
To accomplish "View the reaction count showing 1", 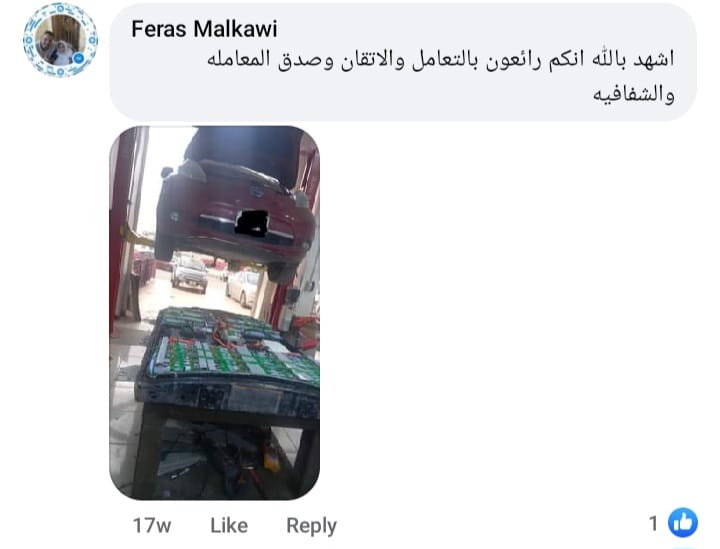I will [x=653, y=523].
